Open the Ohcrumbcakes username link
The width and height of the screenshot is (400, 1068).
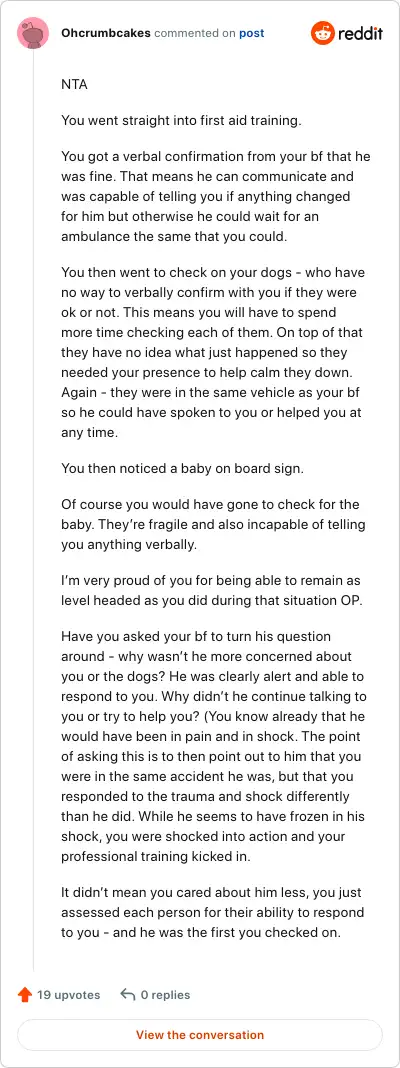click(x=106, y=33)
